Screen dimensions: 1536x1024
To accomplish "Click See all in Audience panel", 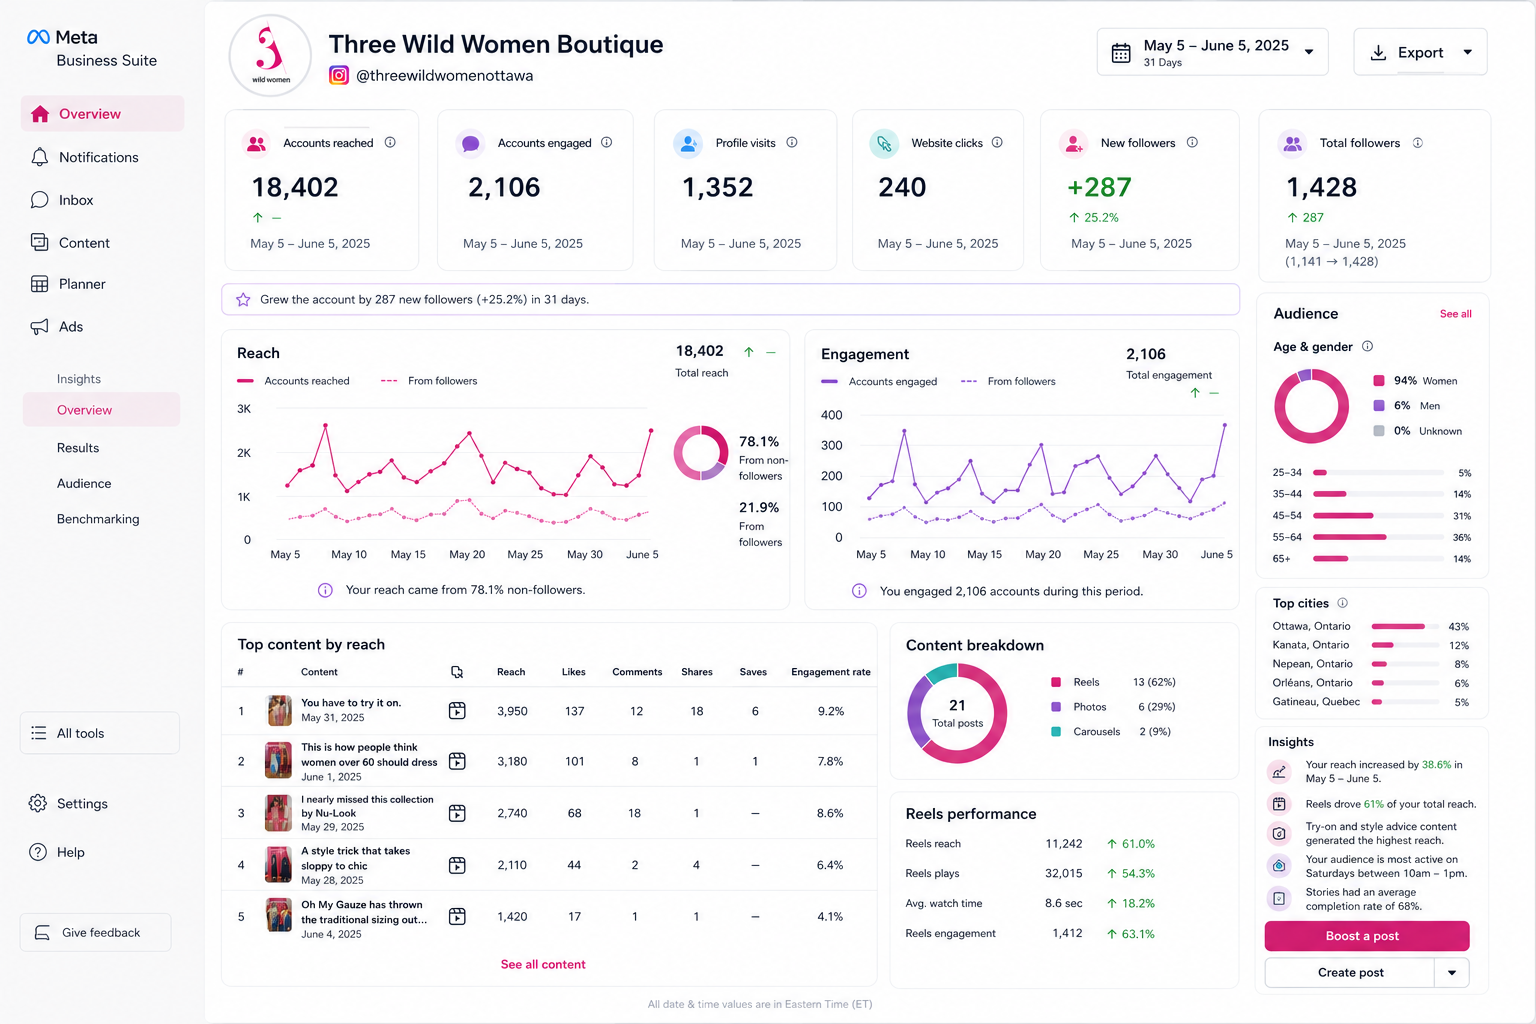I will coord(1455,314).
